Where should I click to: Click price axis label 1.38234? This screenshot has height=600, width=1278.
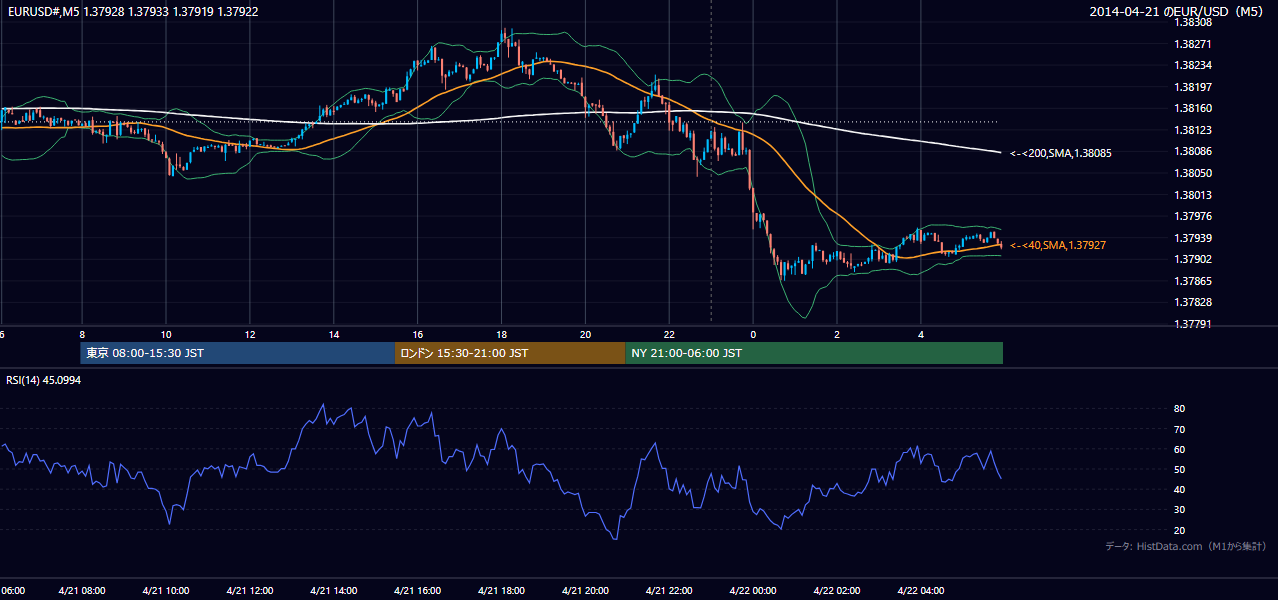[x=1192, y=65]
